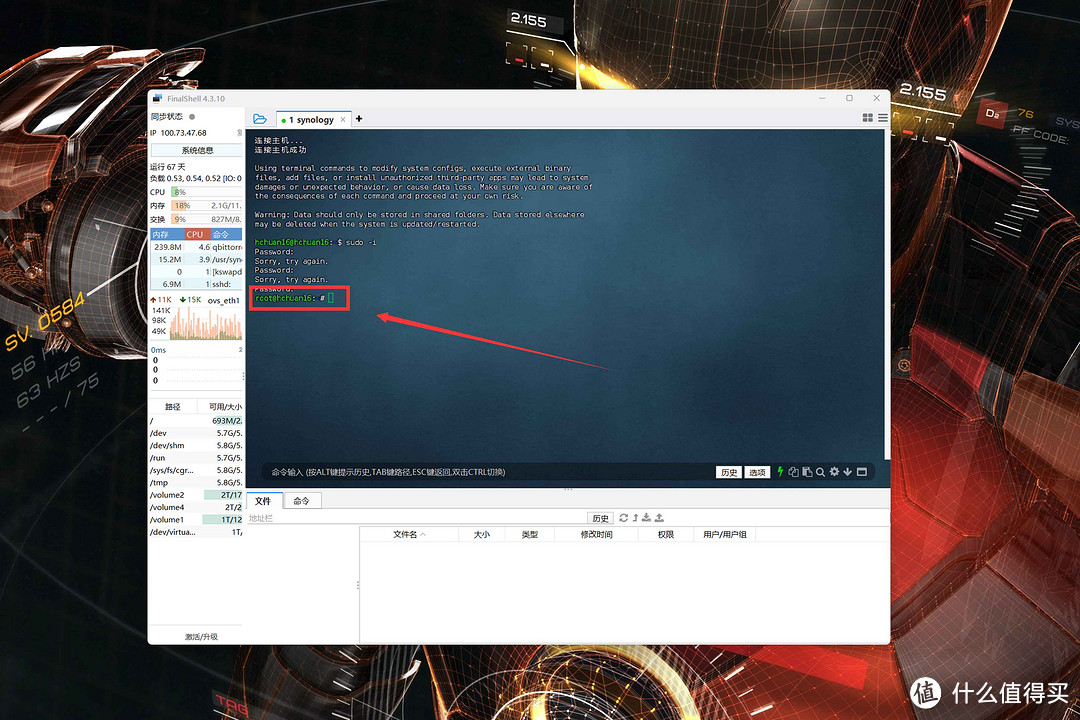Open the 历史 dropdown in the file panel
The image size is (1080, 720).
click(x=600, y=517)
